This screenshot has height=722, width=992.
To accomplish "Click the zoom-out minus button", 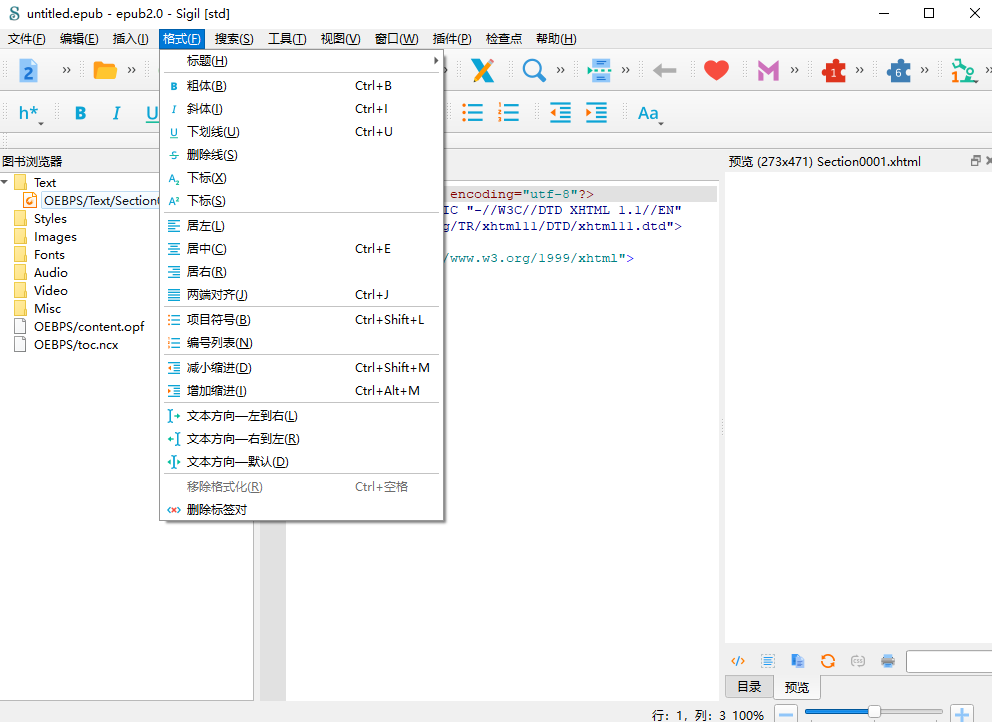I will tap(786, 713).
